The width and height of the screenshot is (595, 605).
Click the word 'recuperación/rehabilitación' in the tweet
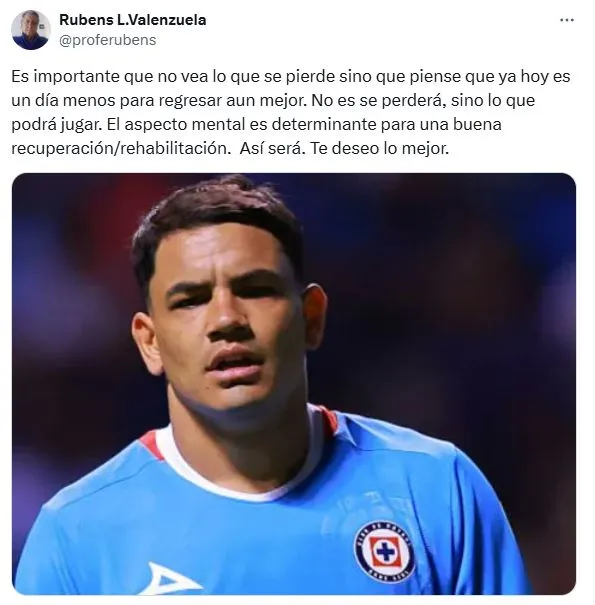pyautogui.click(x=121, y=149)
